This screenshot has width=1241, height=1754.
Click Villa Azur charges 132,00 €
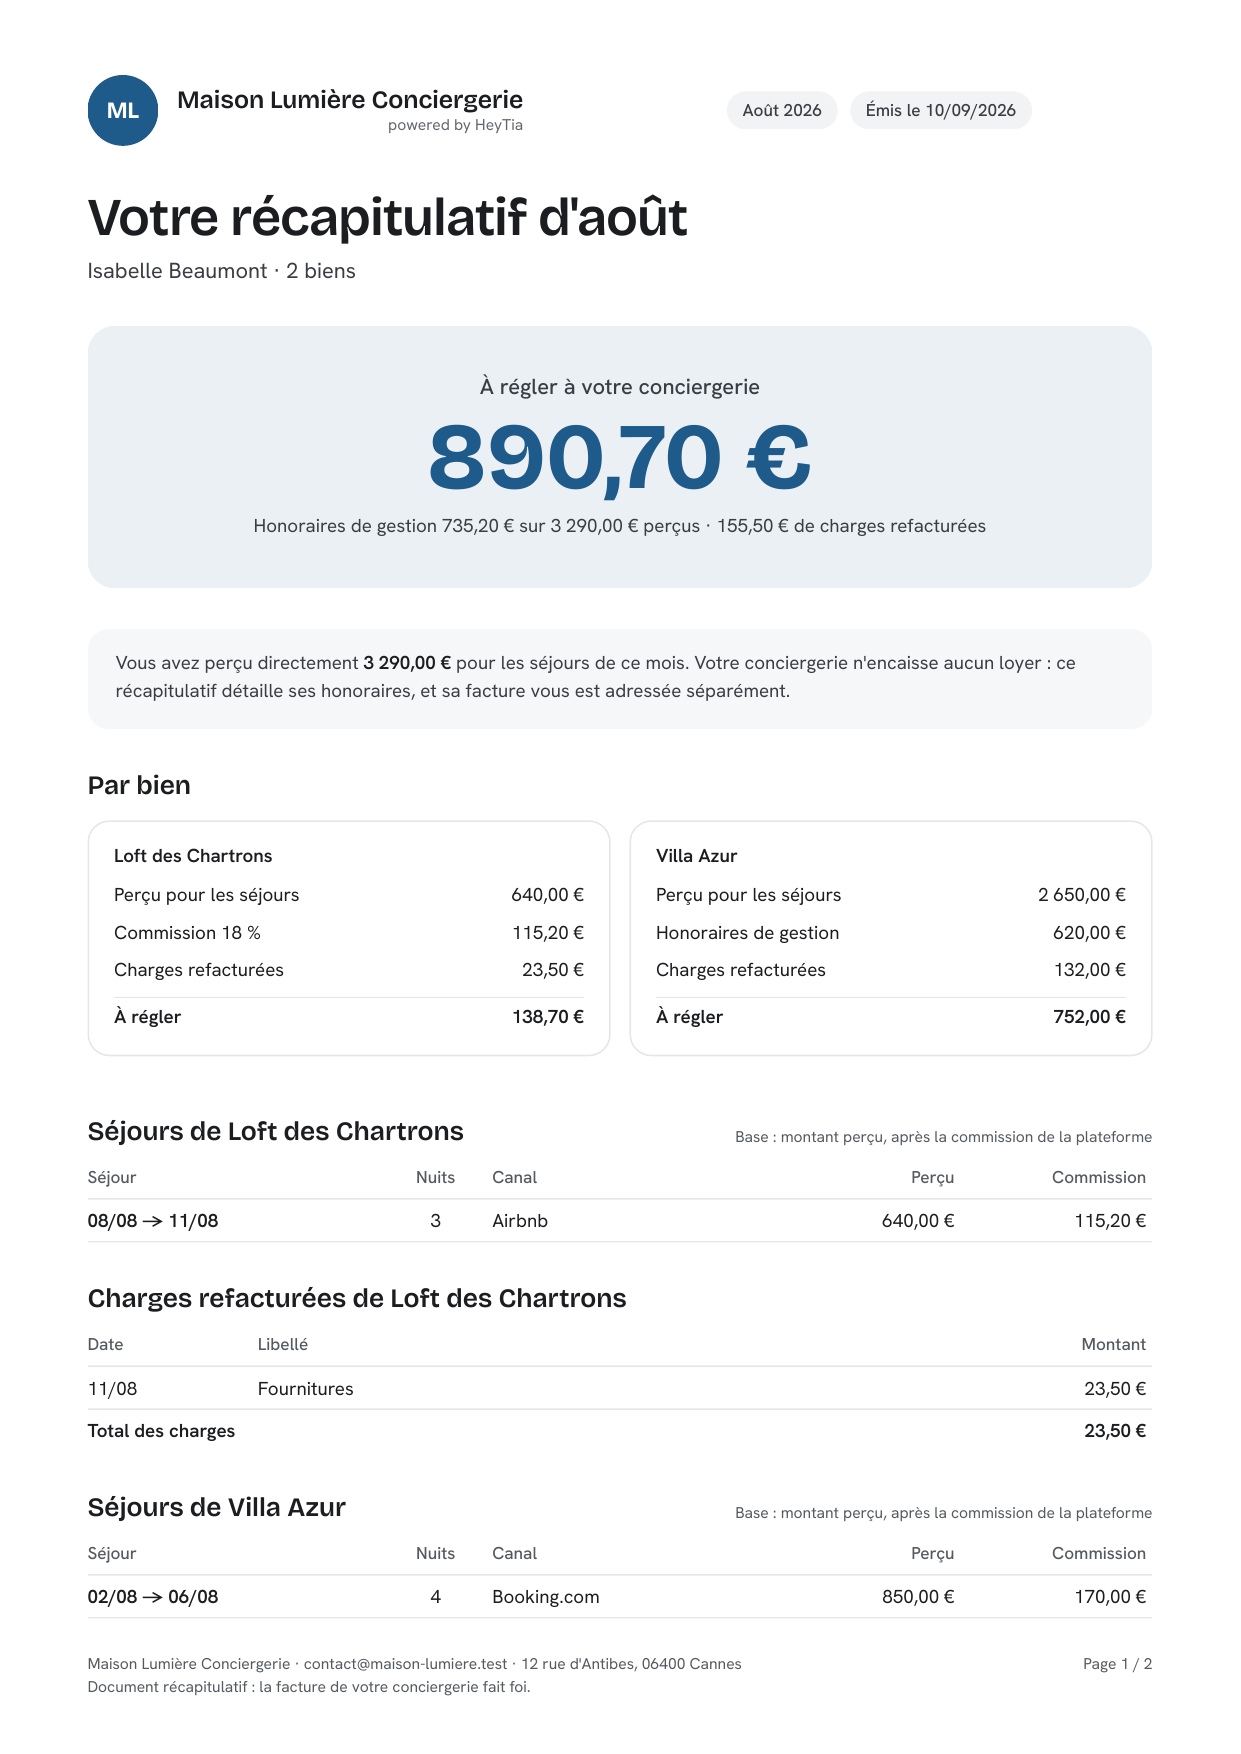click(1090, 970)
